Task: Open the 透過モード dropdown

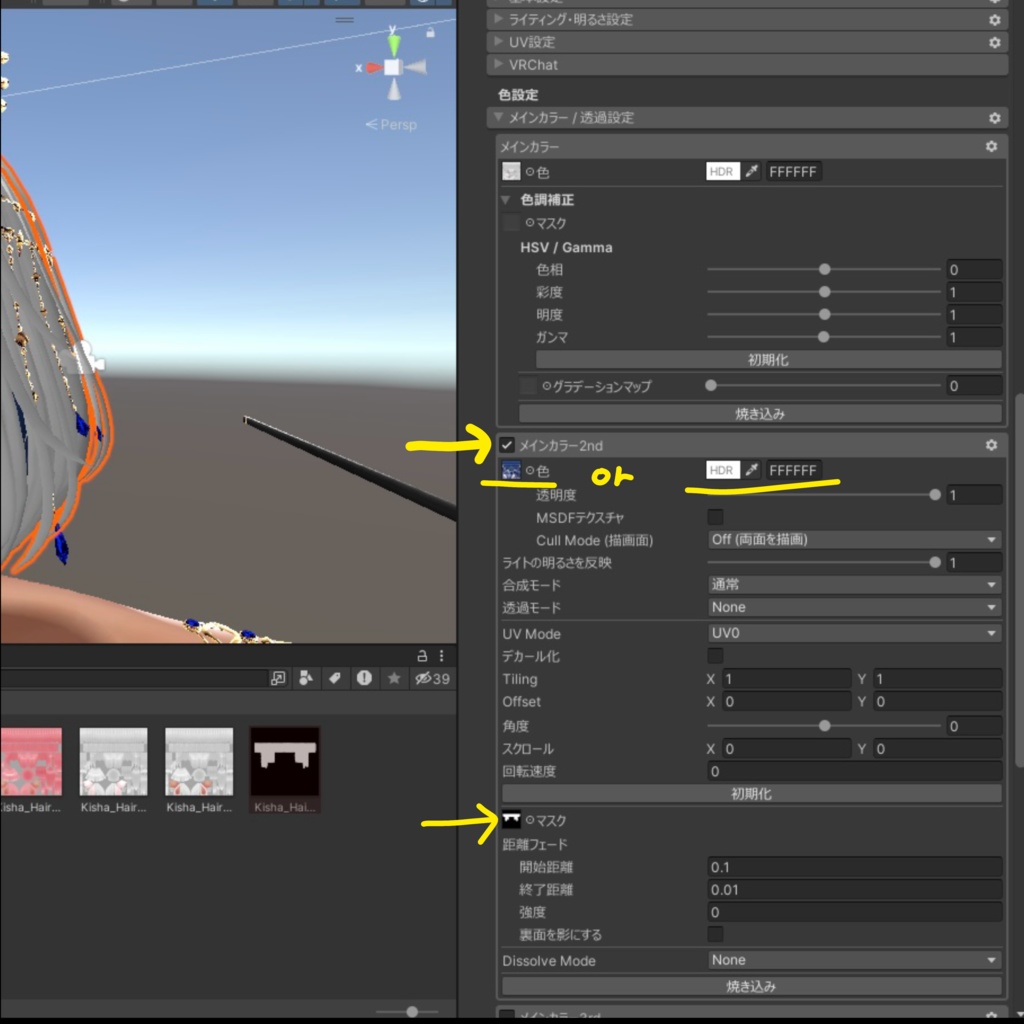Action: 855,607
